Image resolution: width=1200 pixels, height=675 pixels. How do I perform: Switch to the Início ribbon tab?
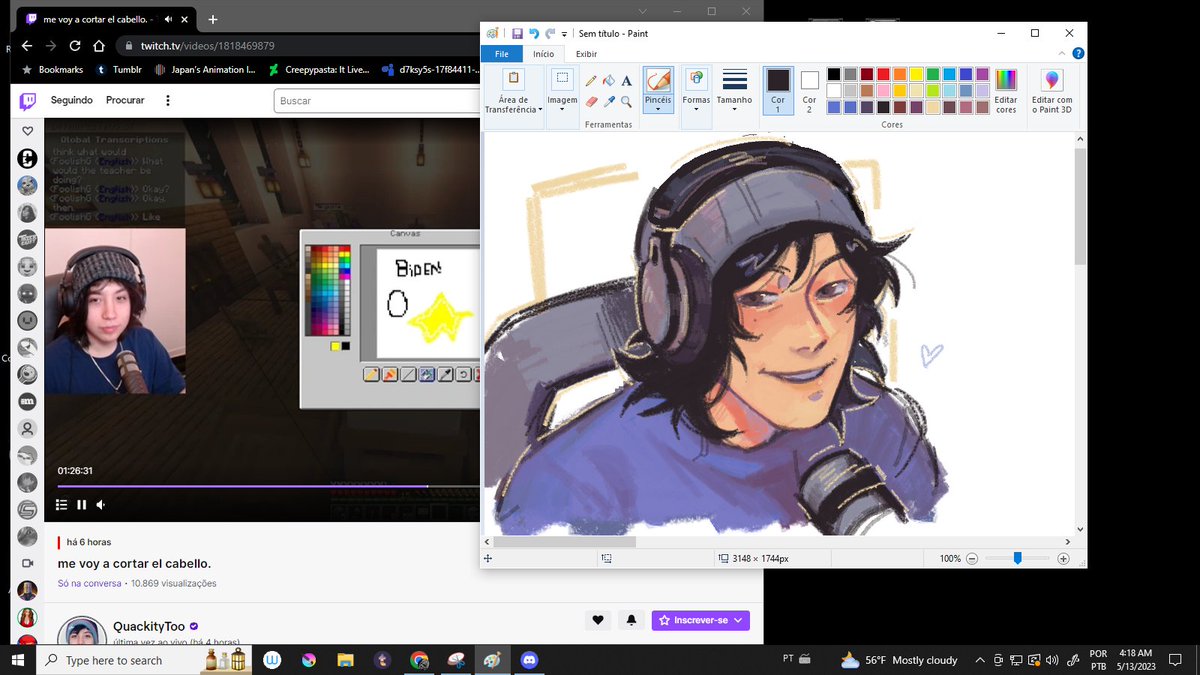[x=544, y=54]
